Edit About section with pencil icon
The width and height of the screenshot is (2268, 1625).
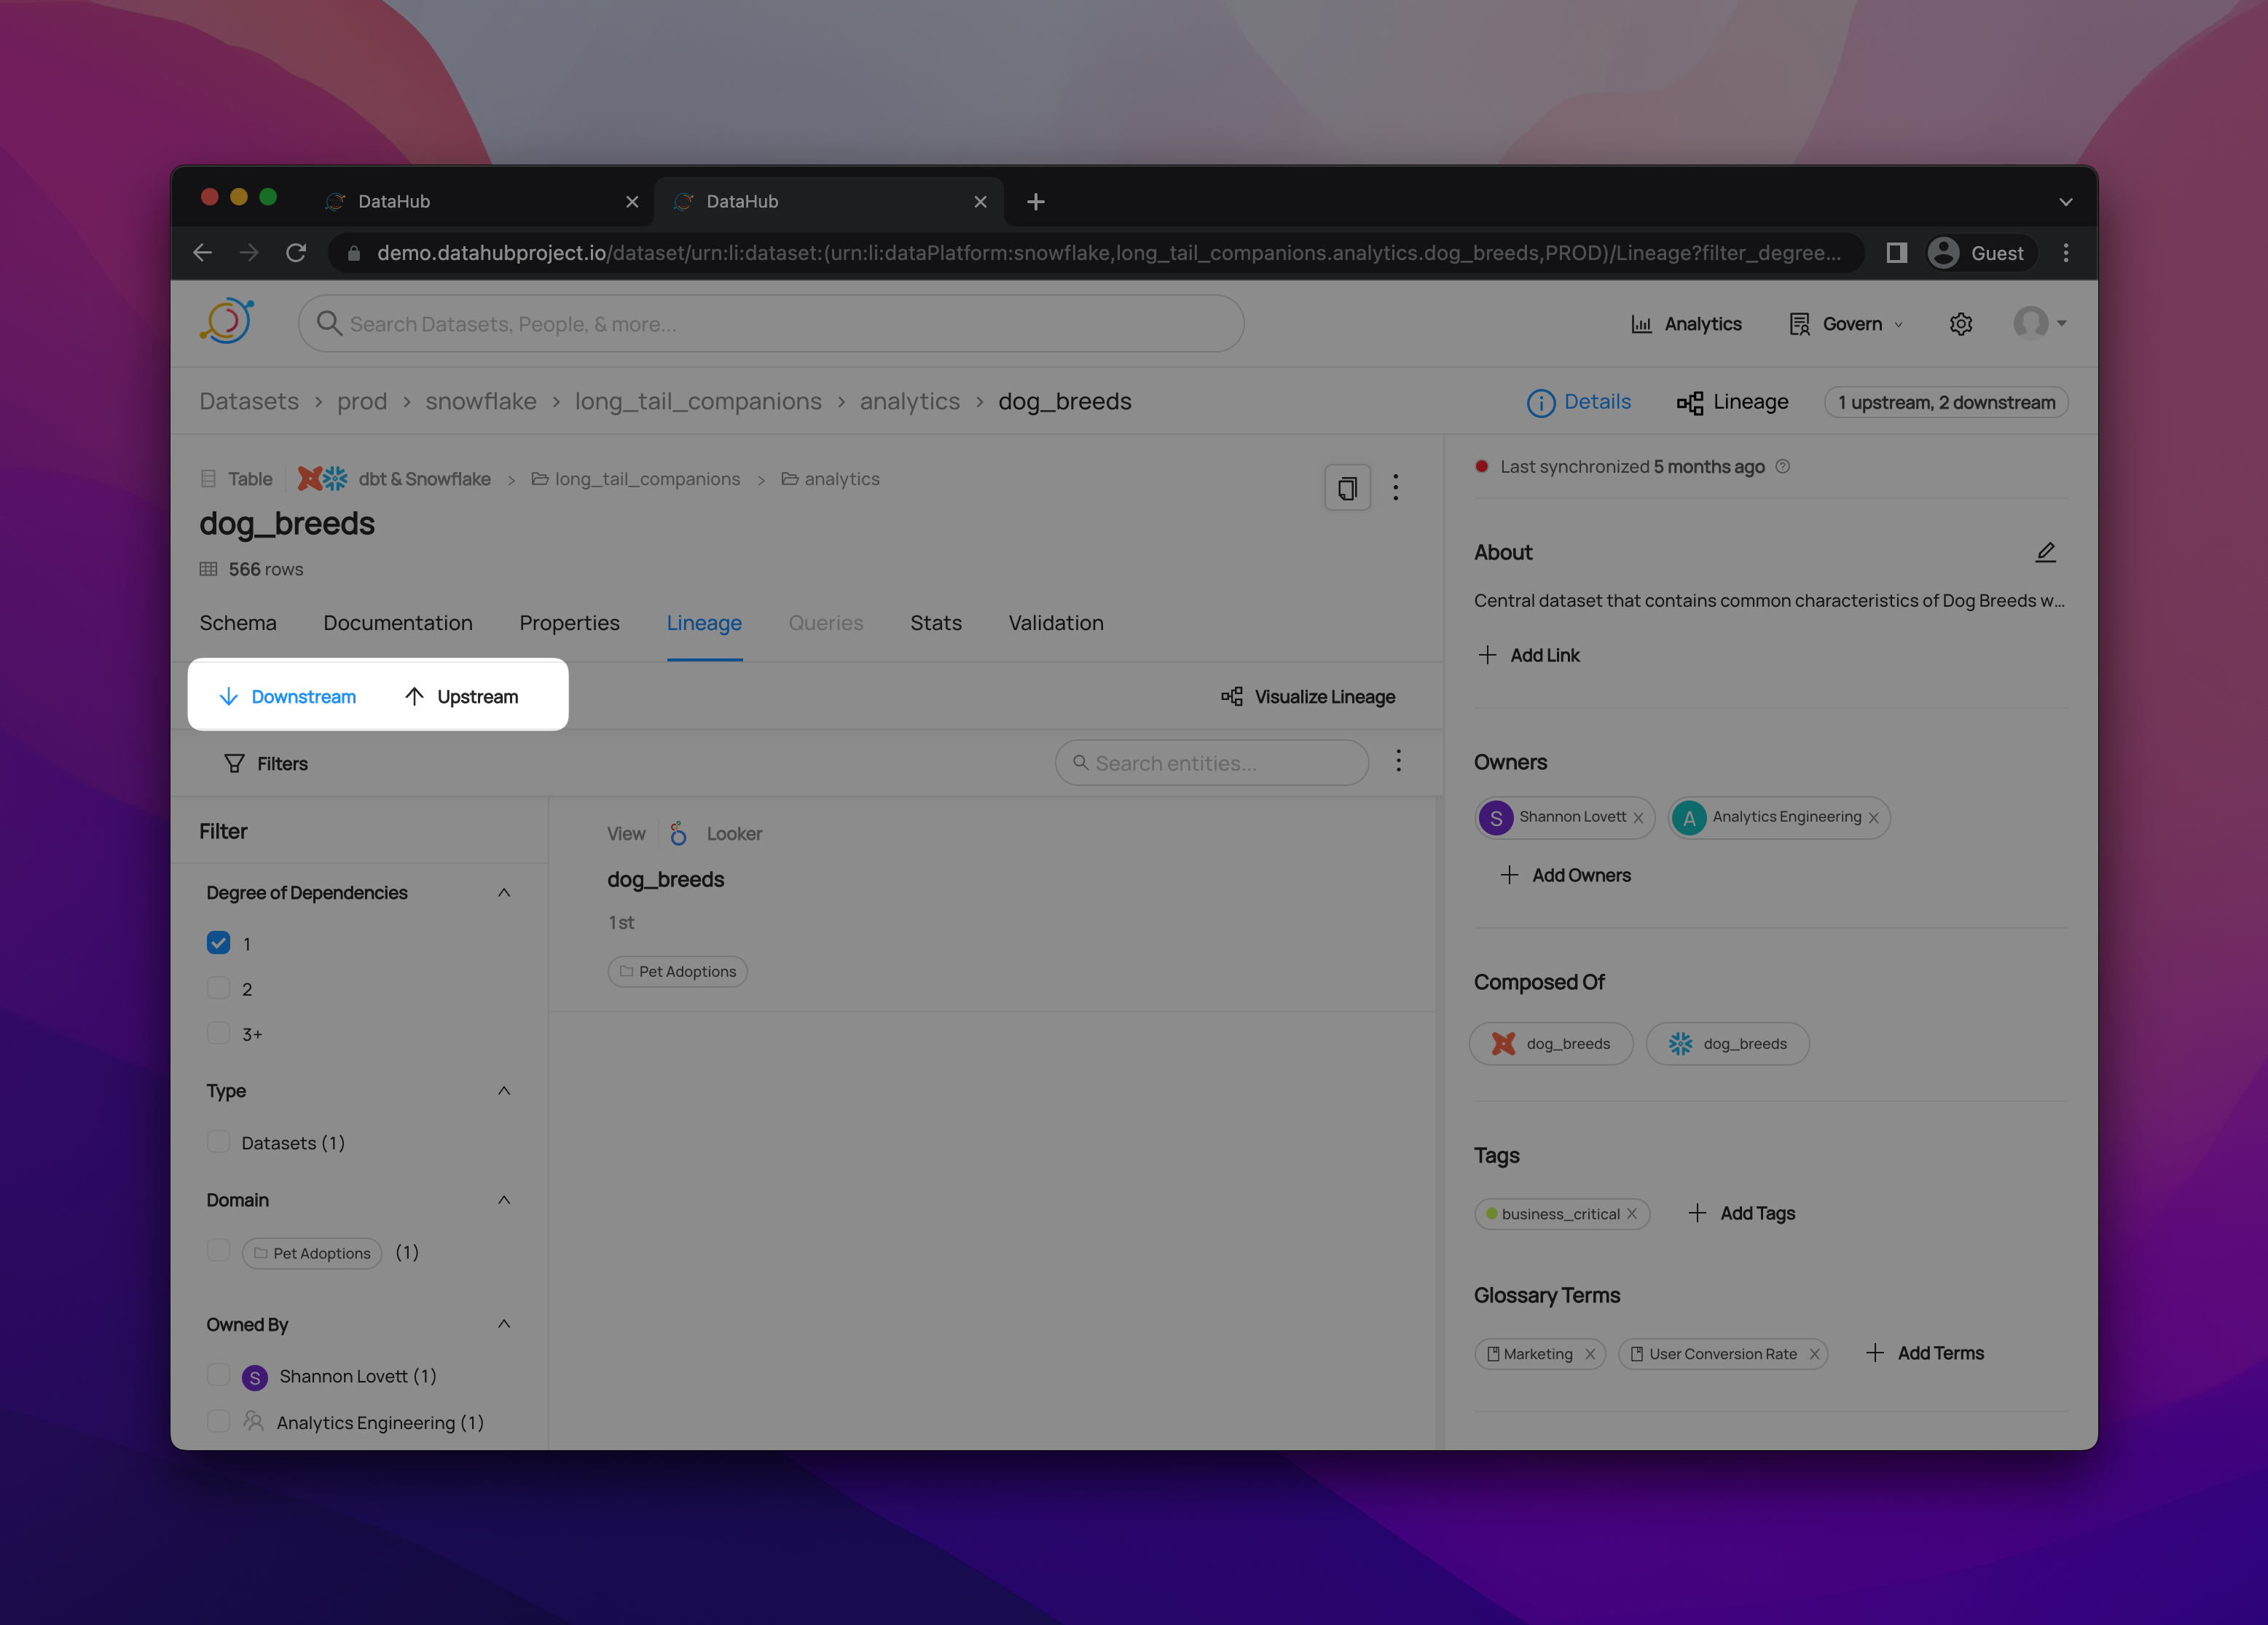click(2045, 552)
